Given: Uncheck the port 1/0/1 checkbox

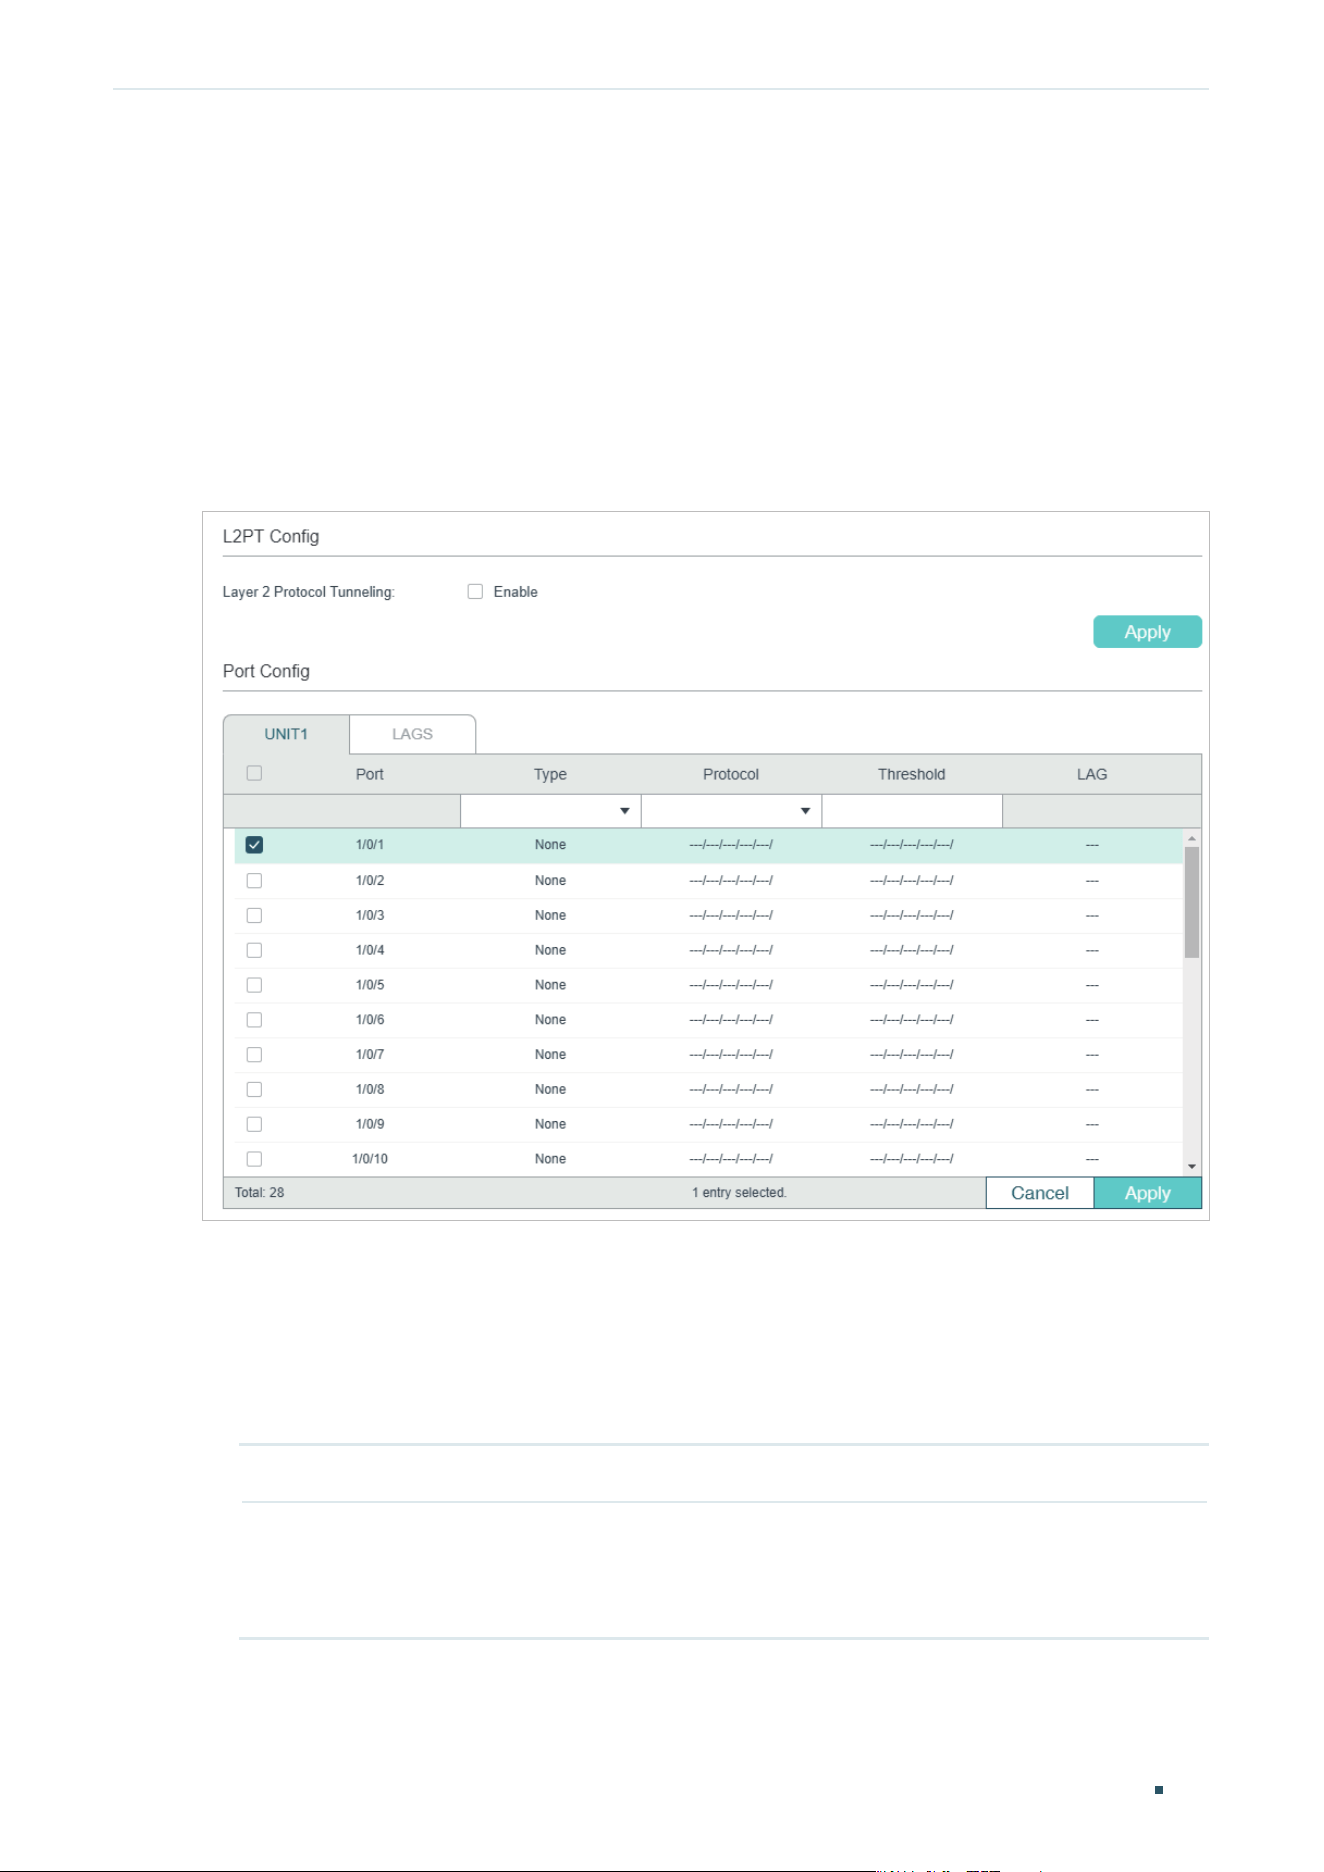Looking at the screenshot, I should 254,845.
